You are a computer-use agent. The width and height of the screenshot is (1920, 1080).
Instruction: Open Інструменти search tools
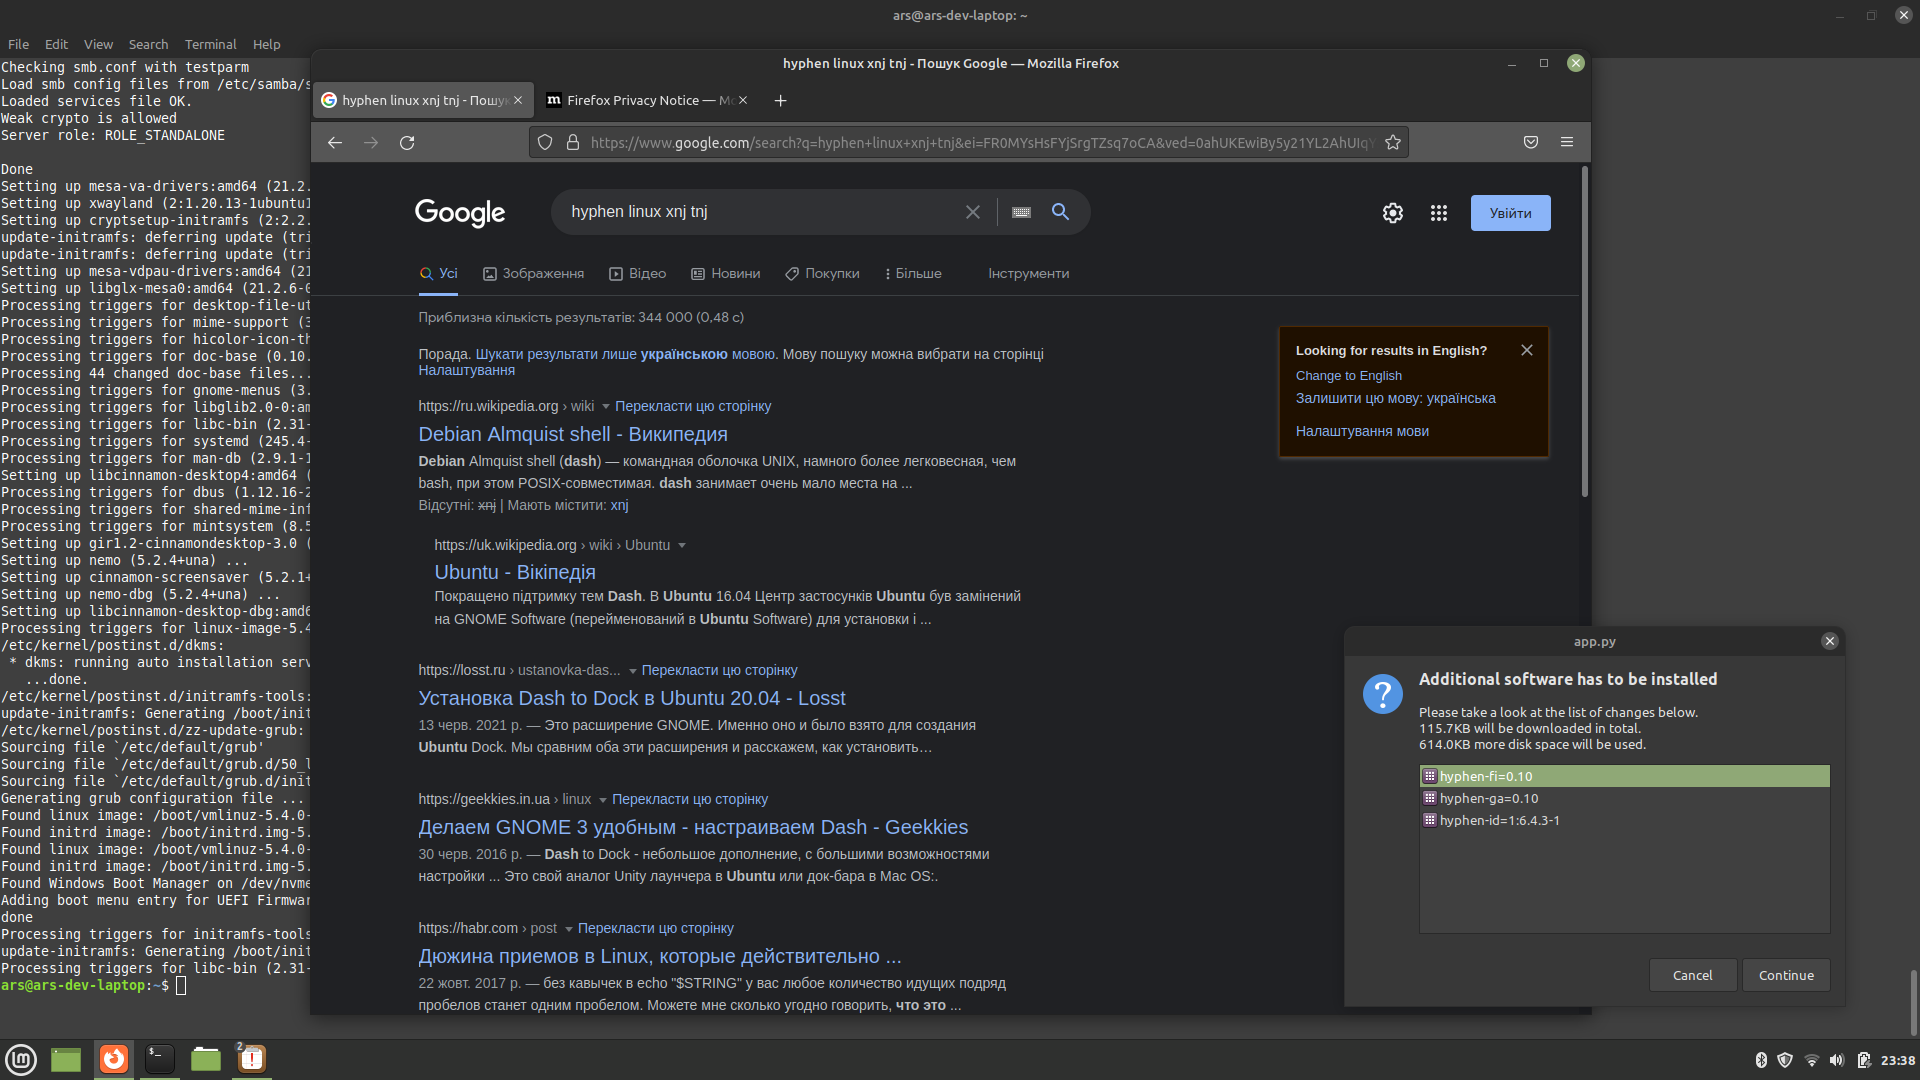point(1028,273)
